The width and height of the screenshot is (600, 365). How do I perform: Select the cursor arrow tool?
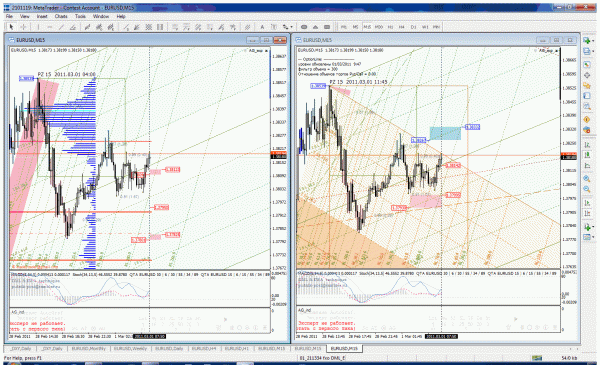11,27
